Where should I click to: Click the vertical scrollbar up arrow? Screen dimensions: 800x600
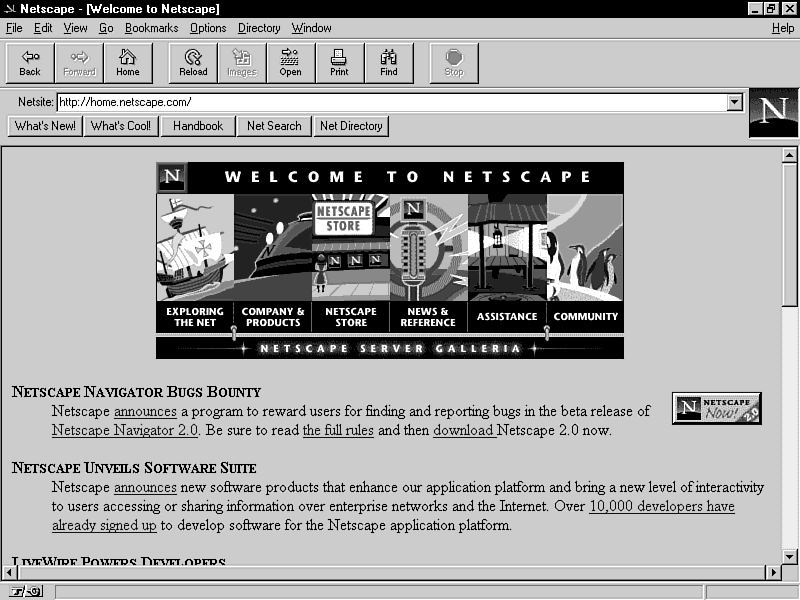click(x=789, y=155)
